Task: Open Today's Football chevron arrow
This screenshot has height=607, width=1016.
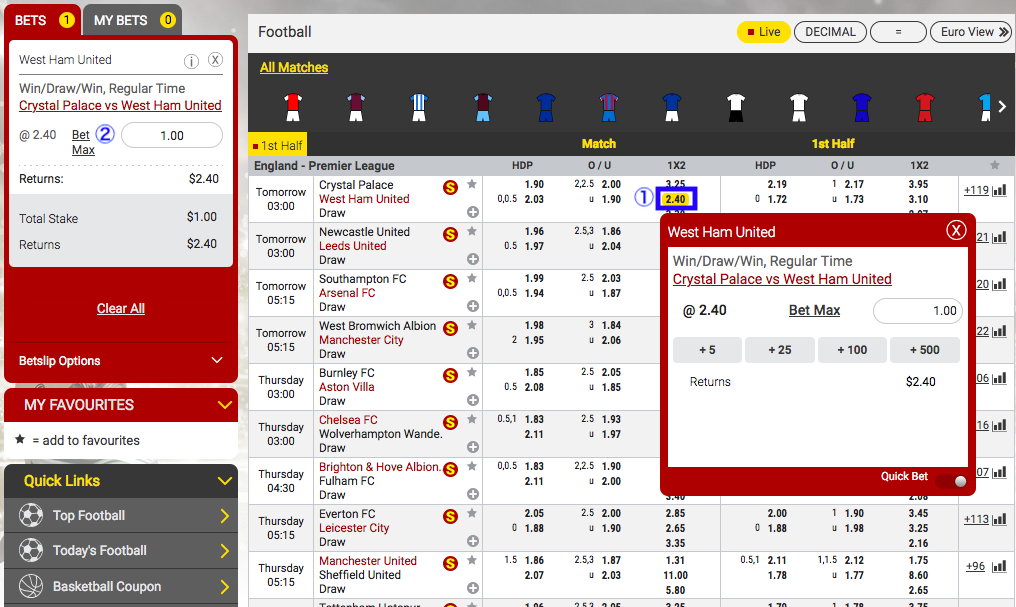Action: coord(225,551)
